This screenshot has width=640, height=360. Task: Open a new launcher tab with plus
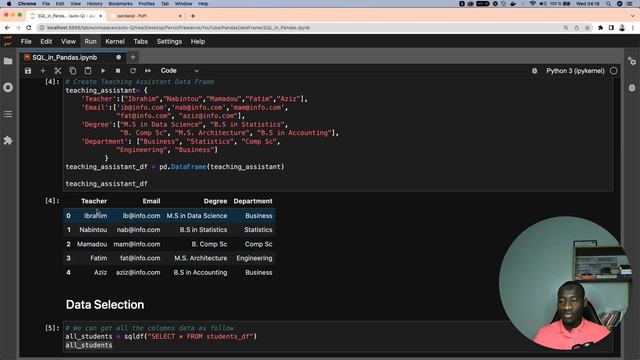(133, 58)
